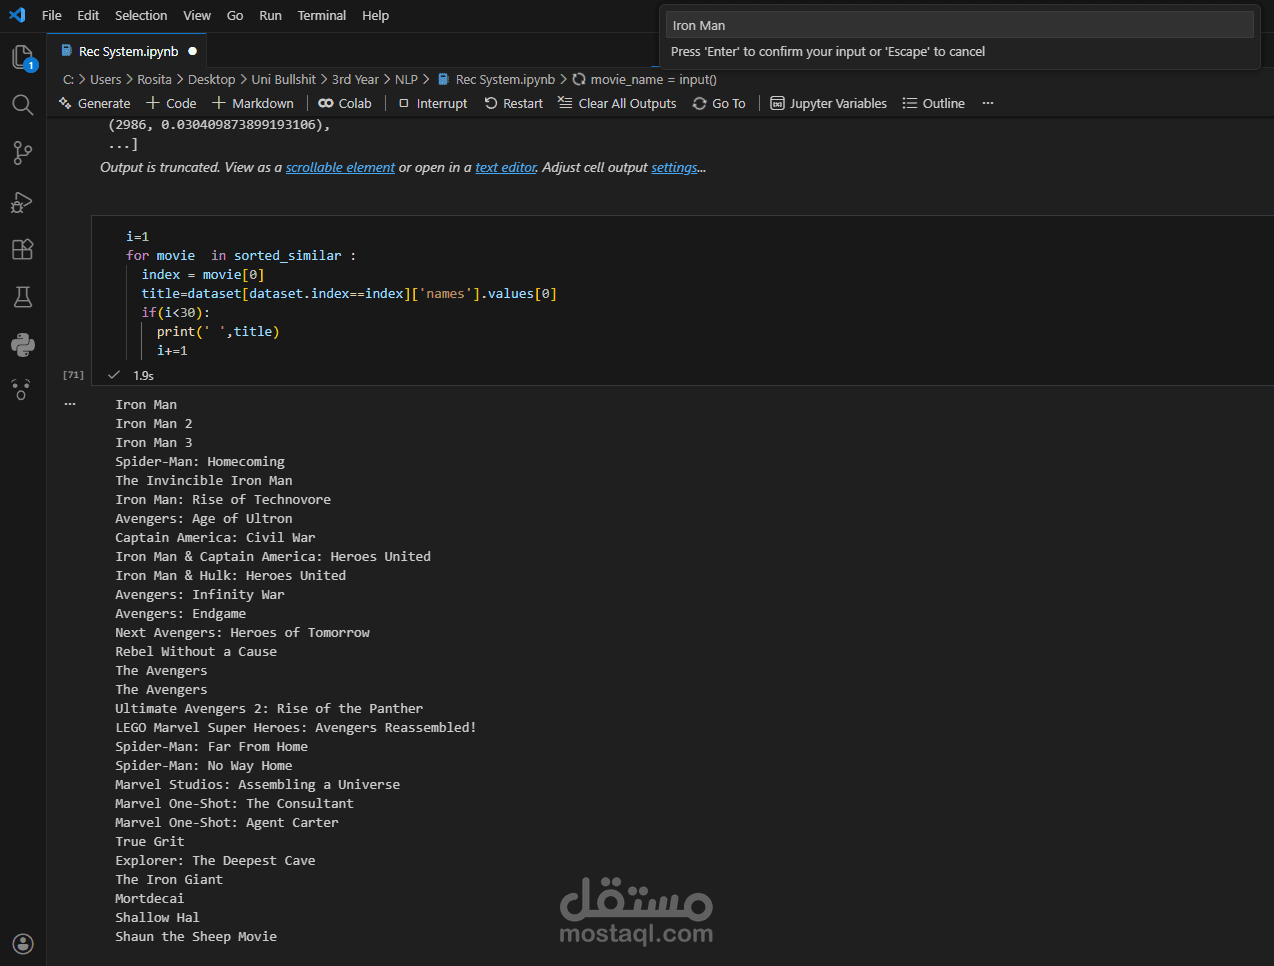1274x966 pixels.
Task: Open the Run menu
Action: tap(270, 15)
